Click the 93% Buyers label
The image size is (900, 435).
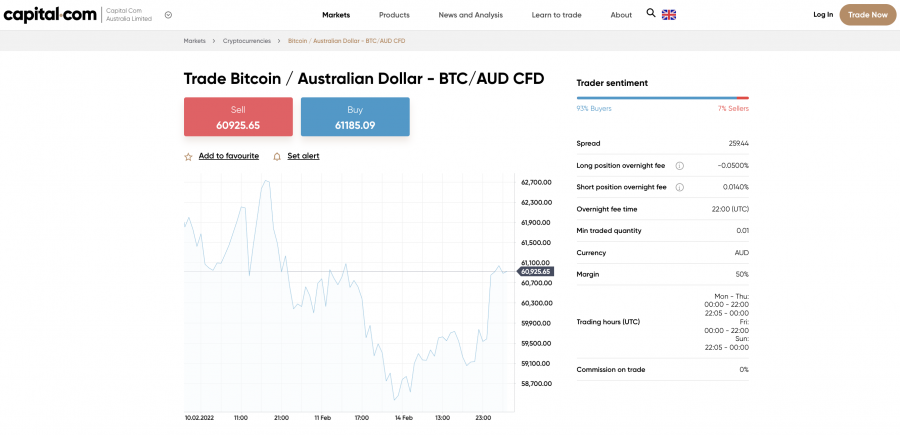click(x=594, y=108)
